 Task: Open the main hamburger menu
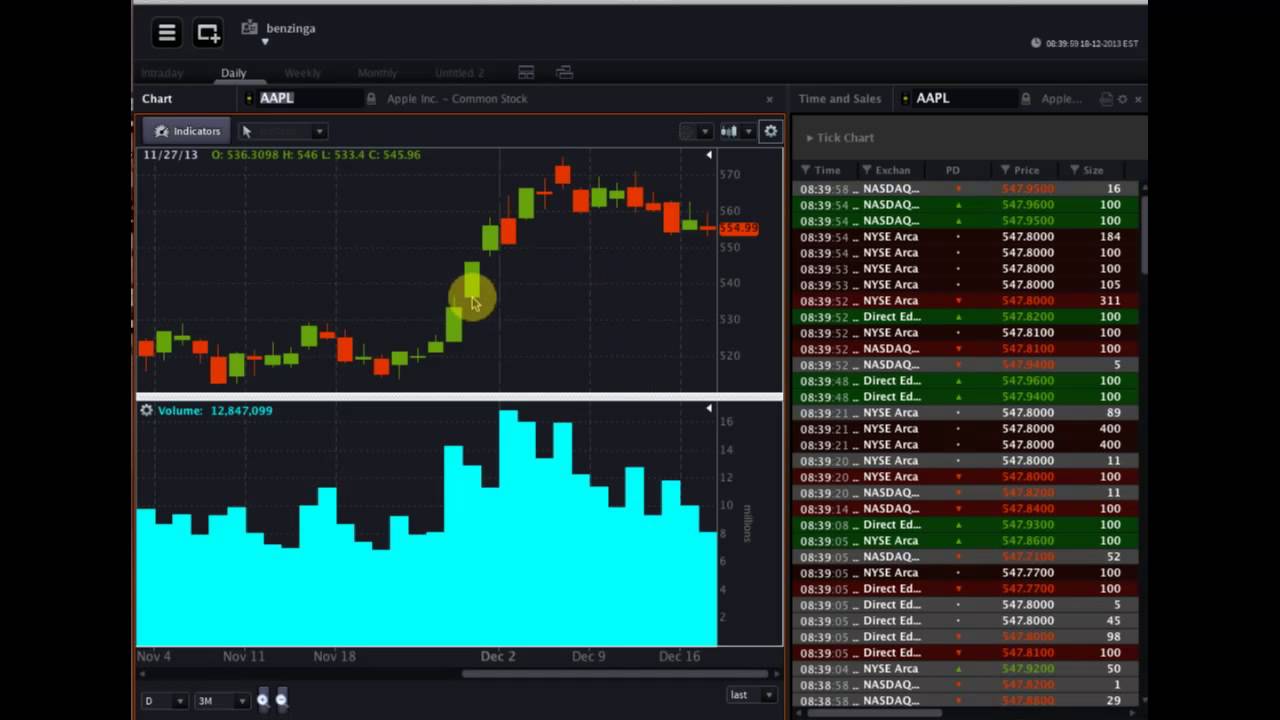[x=167, y=33]
